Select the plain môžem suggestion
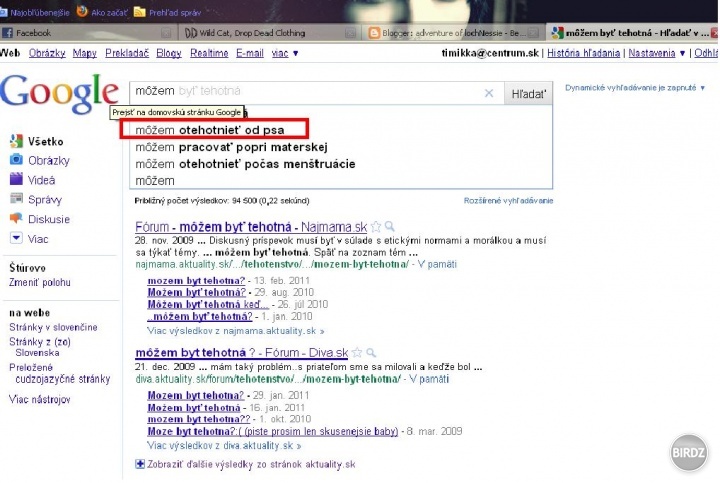This screenshot has height=483, width=720. pos(340,180)
